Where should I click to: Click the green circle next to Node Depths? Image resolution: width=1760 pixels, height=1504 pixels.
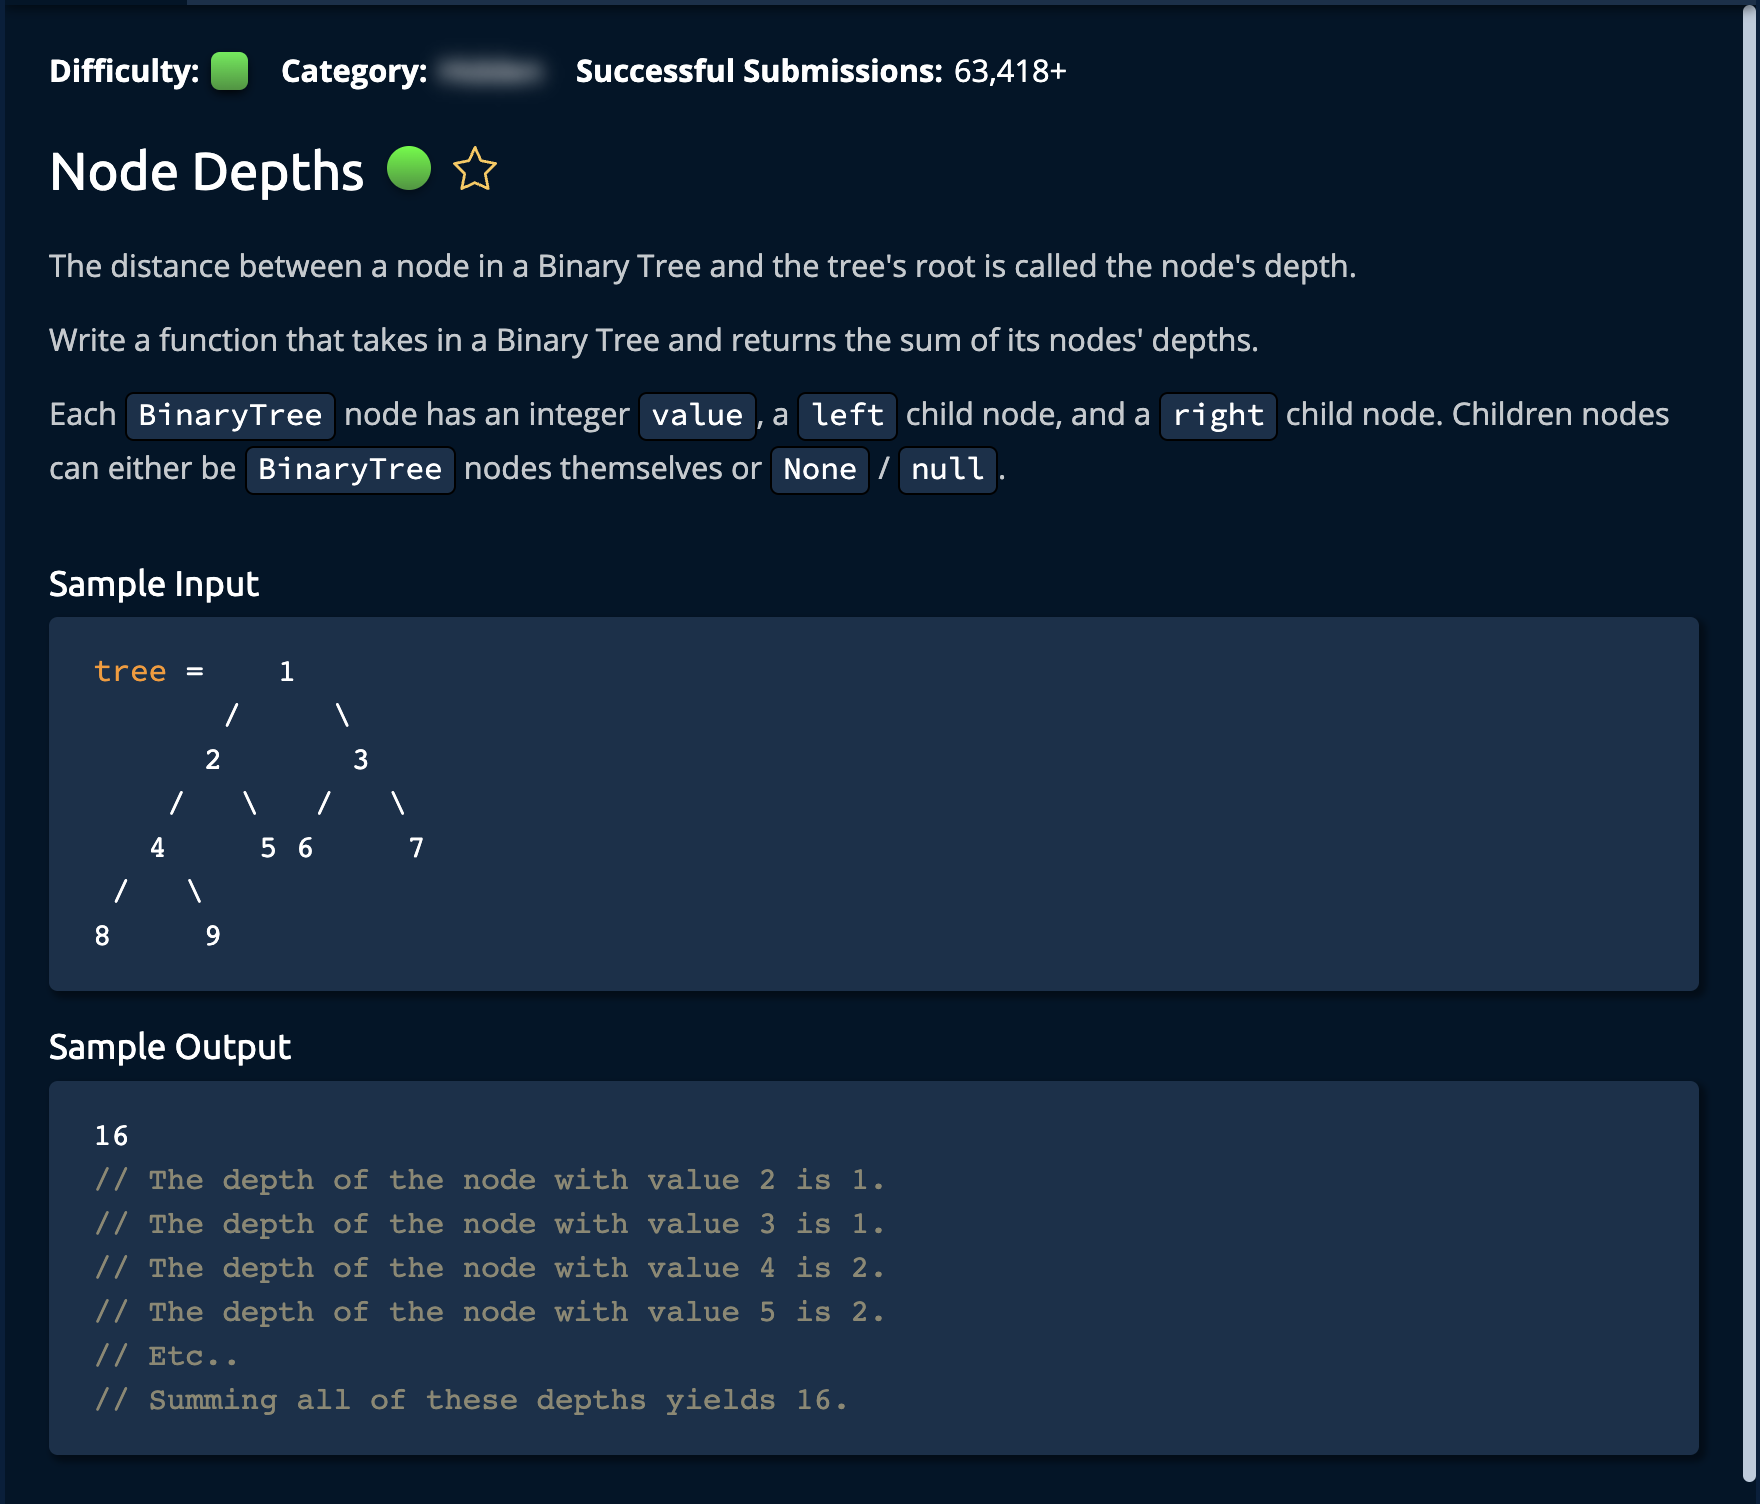(409, 168)
